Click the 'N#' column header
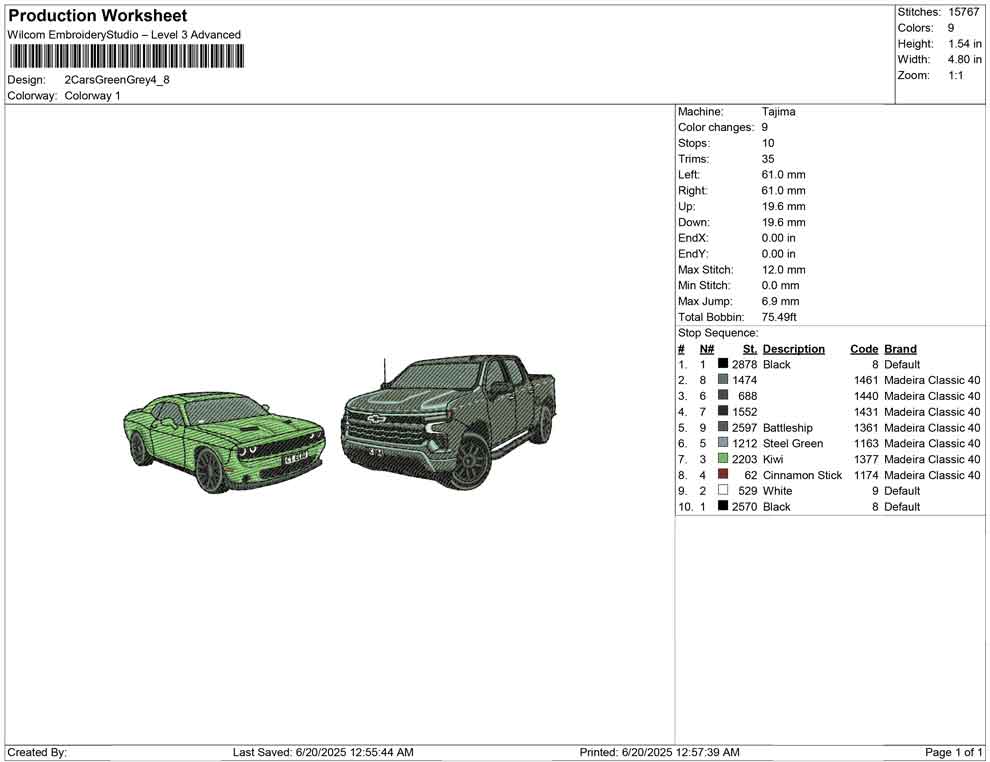Screen dimensions: 990x762 [707, 348]
